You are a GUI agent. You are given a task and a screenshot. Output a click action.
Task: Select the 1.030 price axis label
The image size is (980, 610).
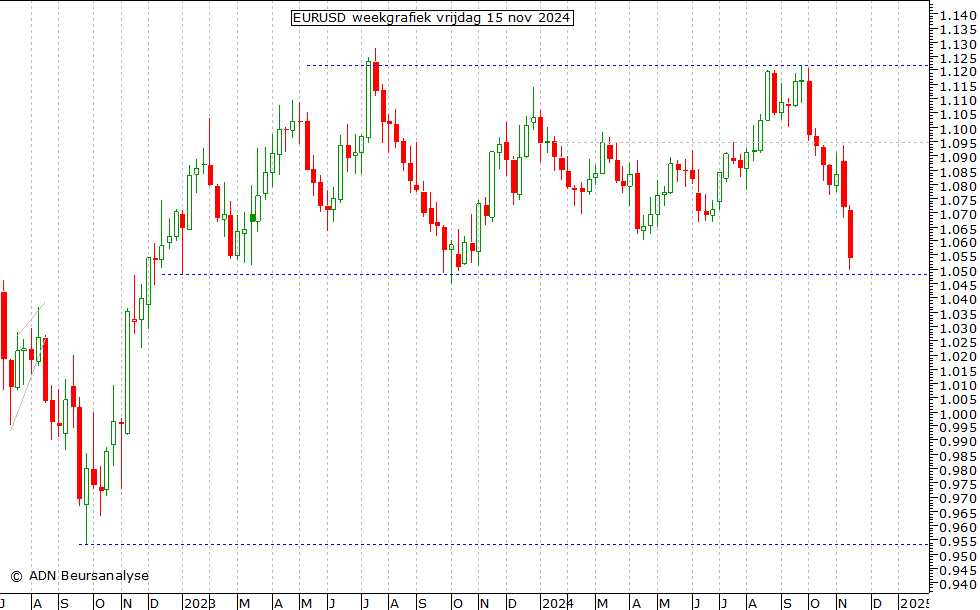pyautogui.click(x=958, y=328)
